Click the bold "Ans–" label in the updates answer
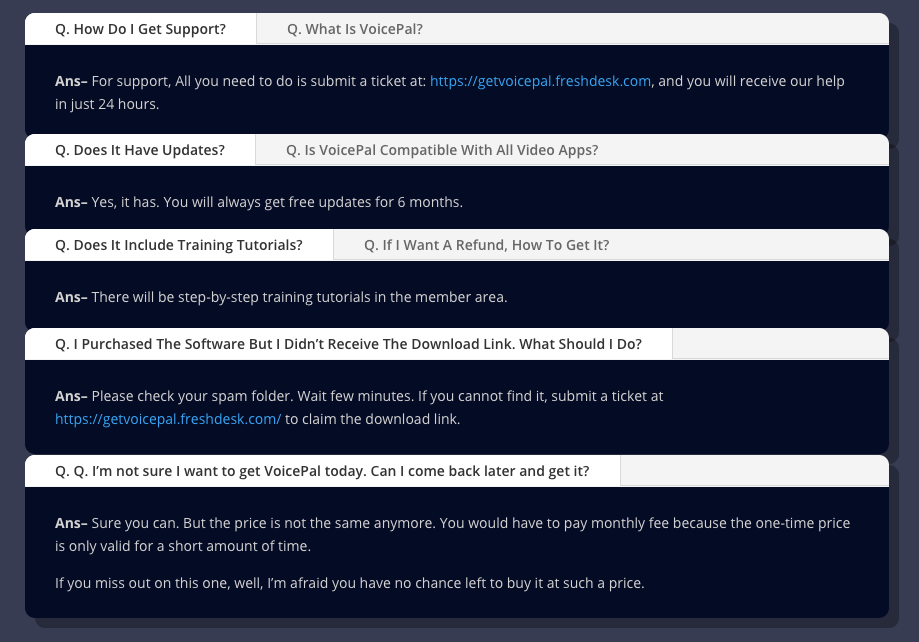 [x=71, y=202]
